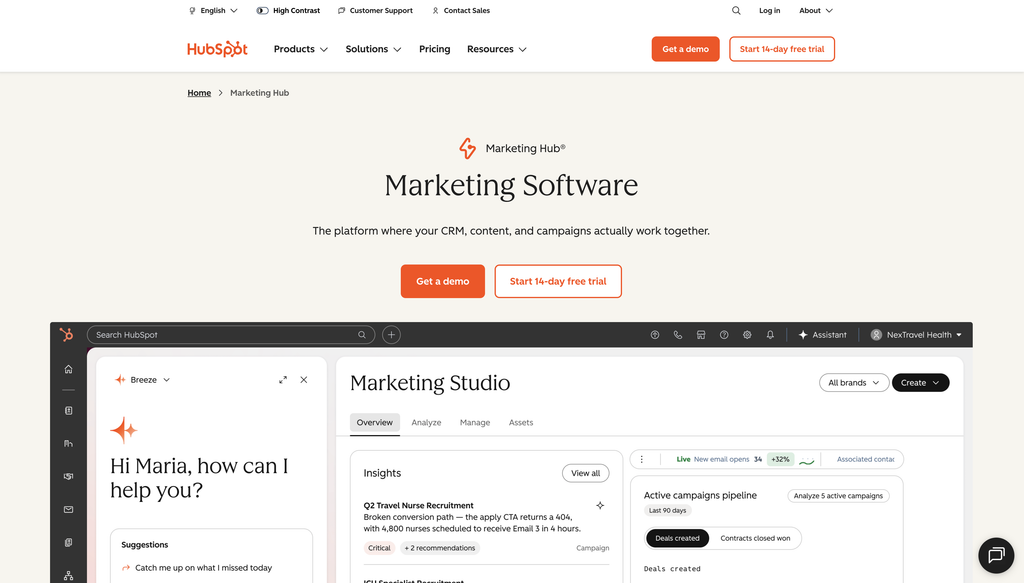Viewport: 1024px width, 583px height.
Task: Open the NexTravel Health account dropdown
Action: (x=916, y=335)
